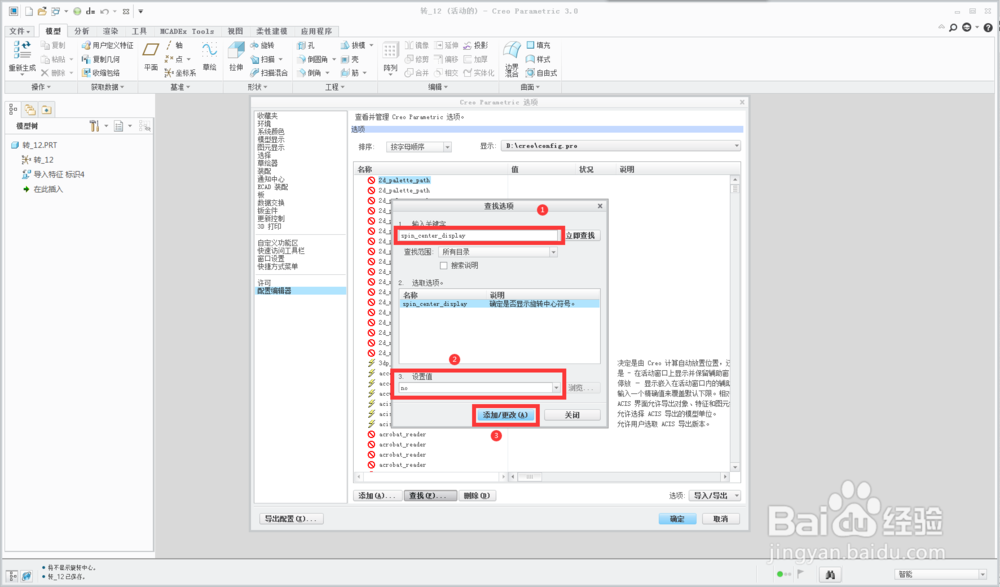Select 系统颜色 in options sidebar
Screen dimensions: 1000x587
pyautogui.click(x=271, y=131)
